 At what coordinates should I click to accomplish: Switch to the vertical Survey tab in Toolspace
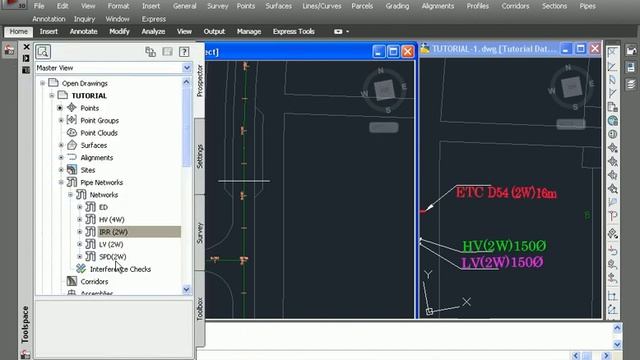coord(200,233)
